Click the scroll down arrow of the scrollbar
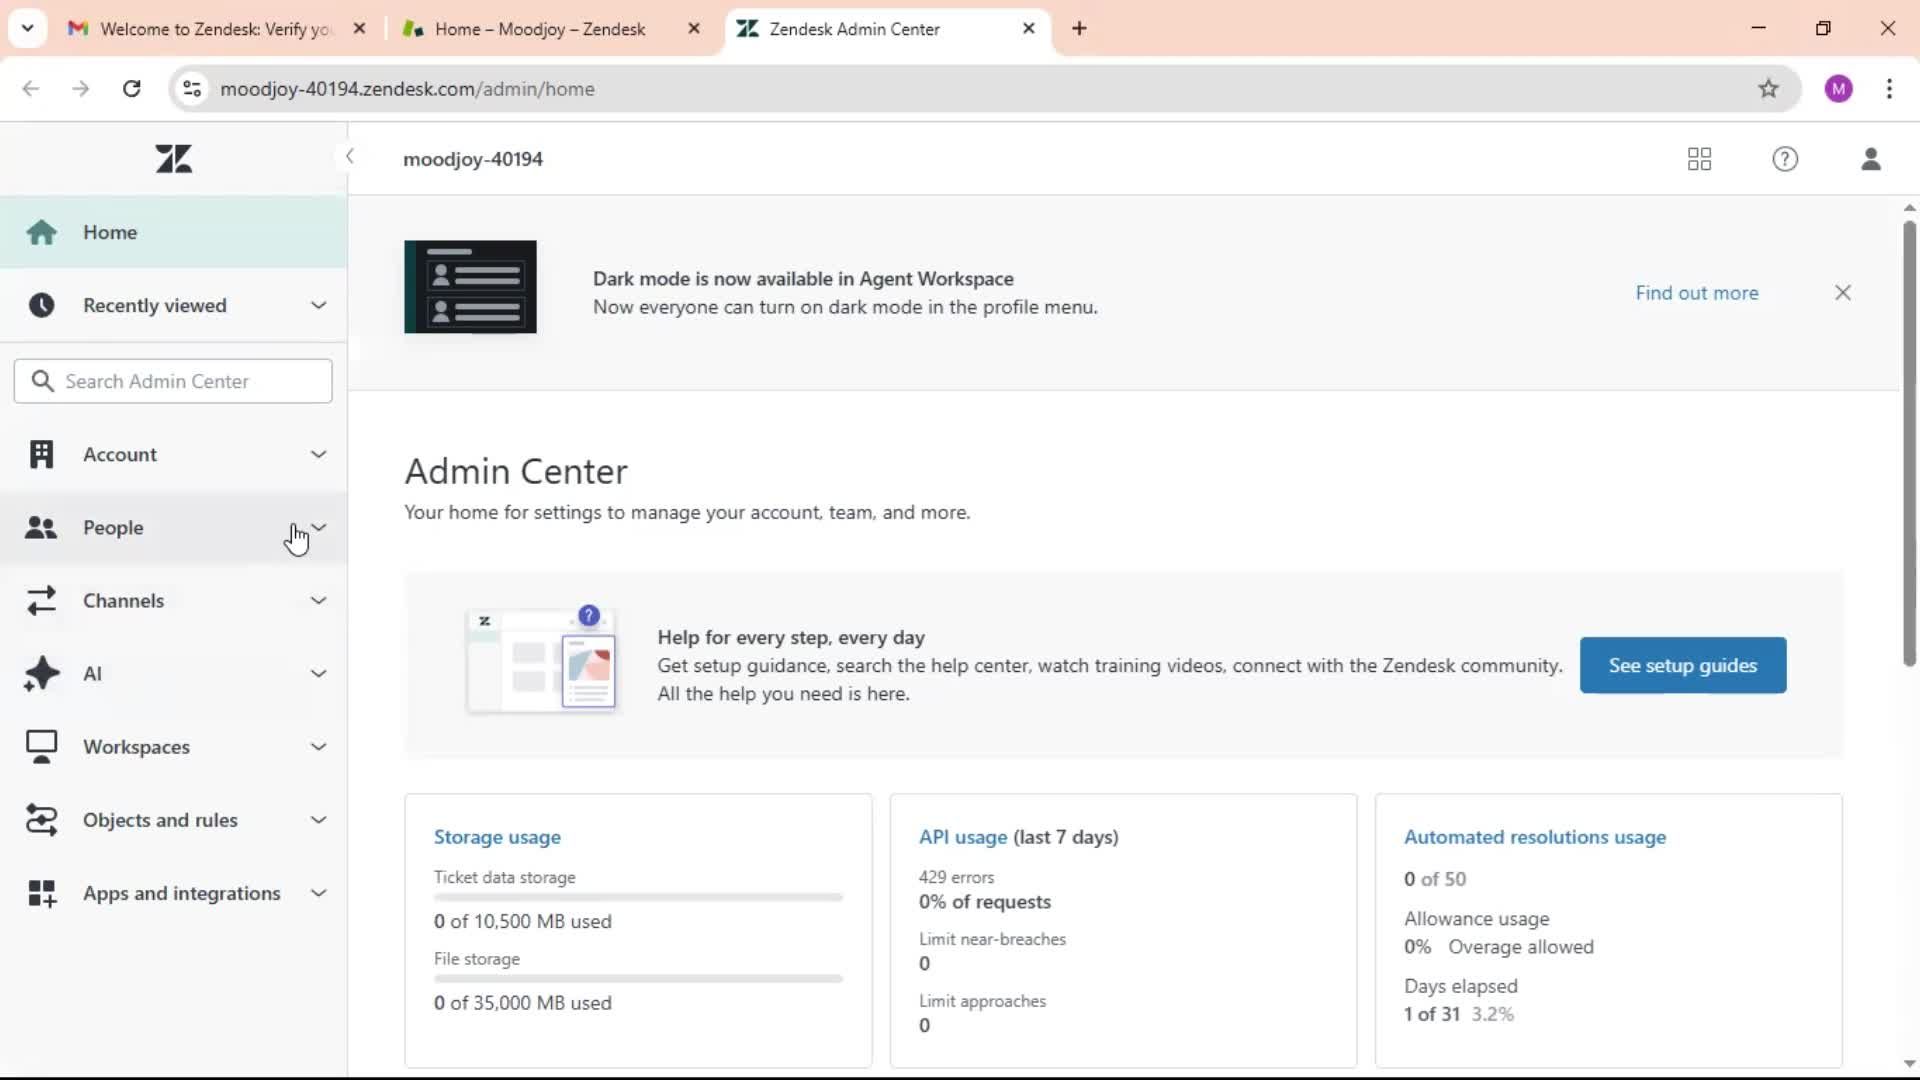Viewport: 1920px width, 1080px height. tap(1909, 1064)
